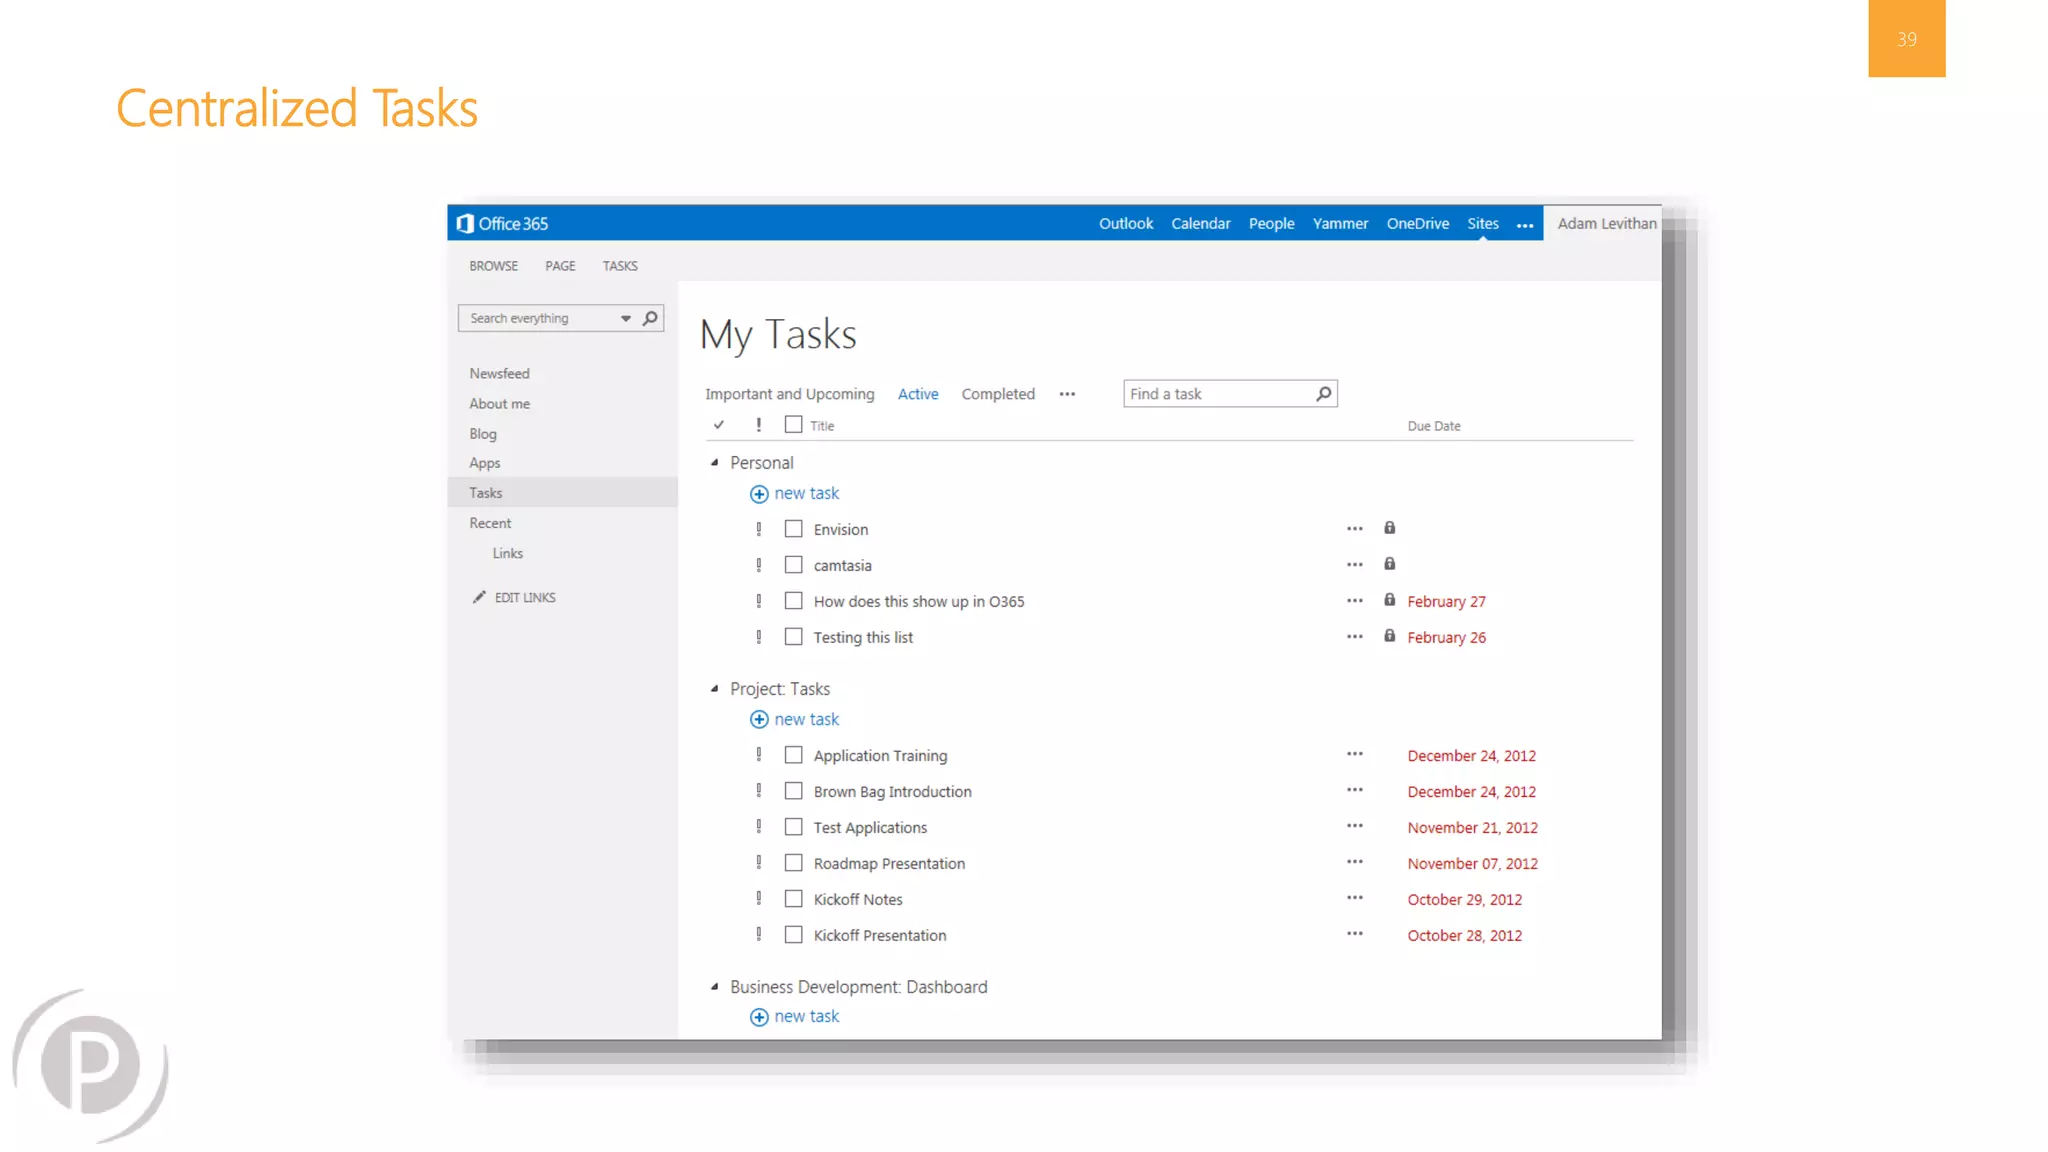Open the People link in top bar
Viewport: 2048px width, 1152px height.
tap(1271, 223)
